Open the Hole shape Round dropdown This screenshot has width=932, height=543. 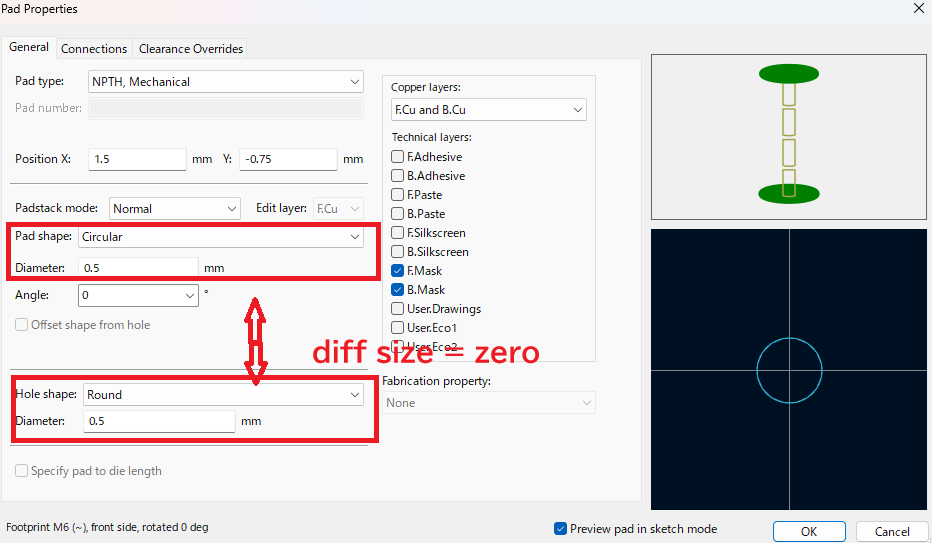point(223,394)
